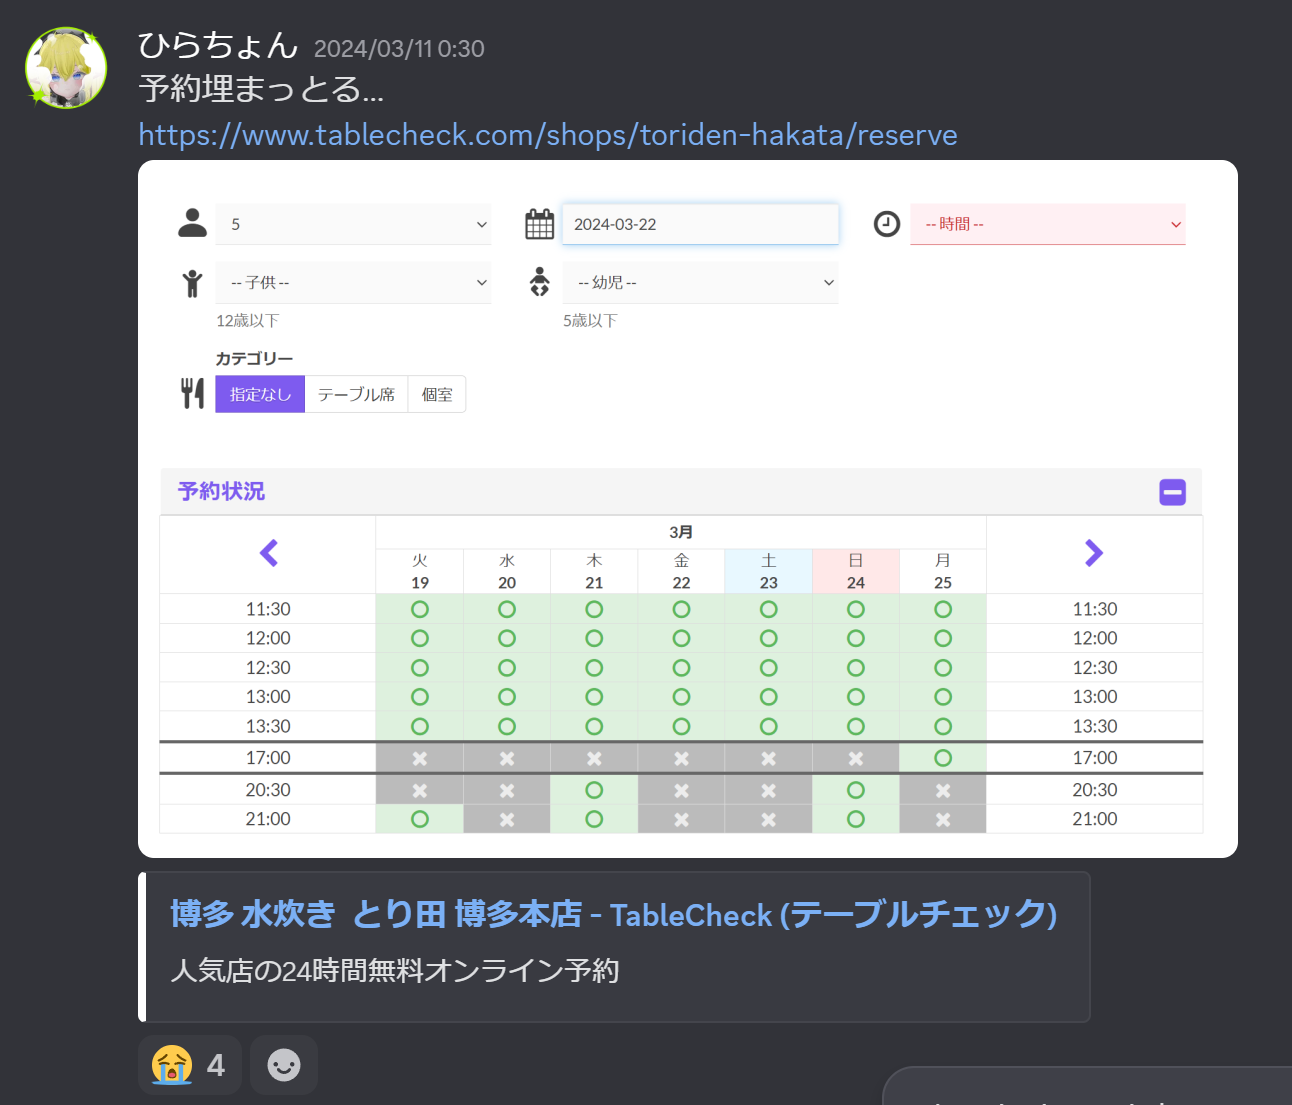The image size is (1292, 1105).
Task: Open the 博多 水炊き とり田 embed title
Action: [613, 914]
